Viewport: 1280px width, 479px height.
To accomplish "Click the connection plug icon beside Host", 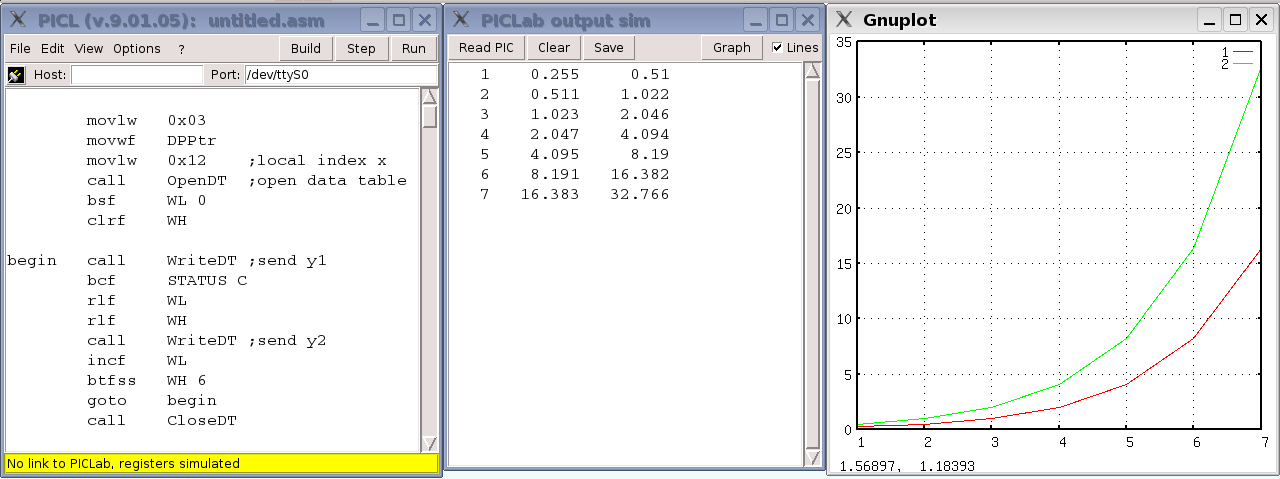I will click(x=16, y=75).
